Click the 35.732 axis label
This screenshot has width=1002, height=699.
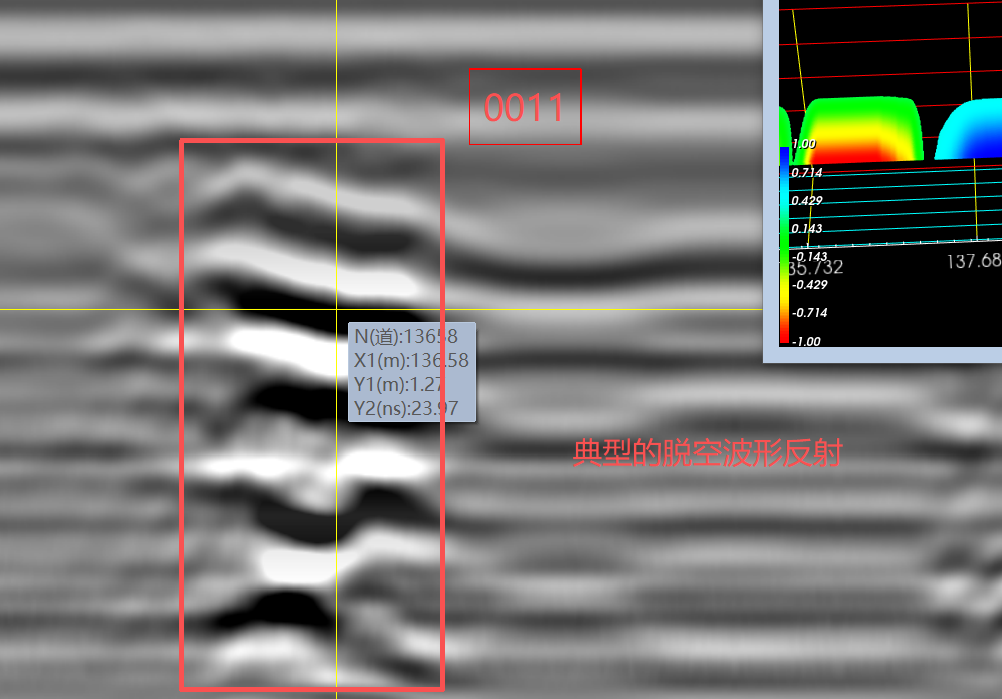click(816, 267)
